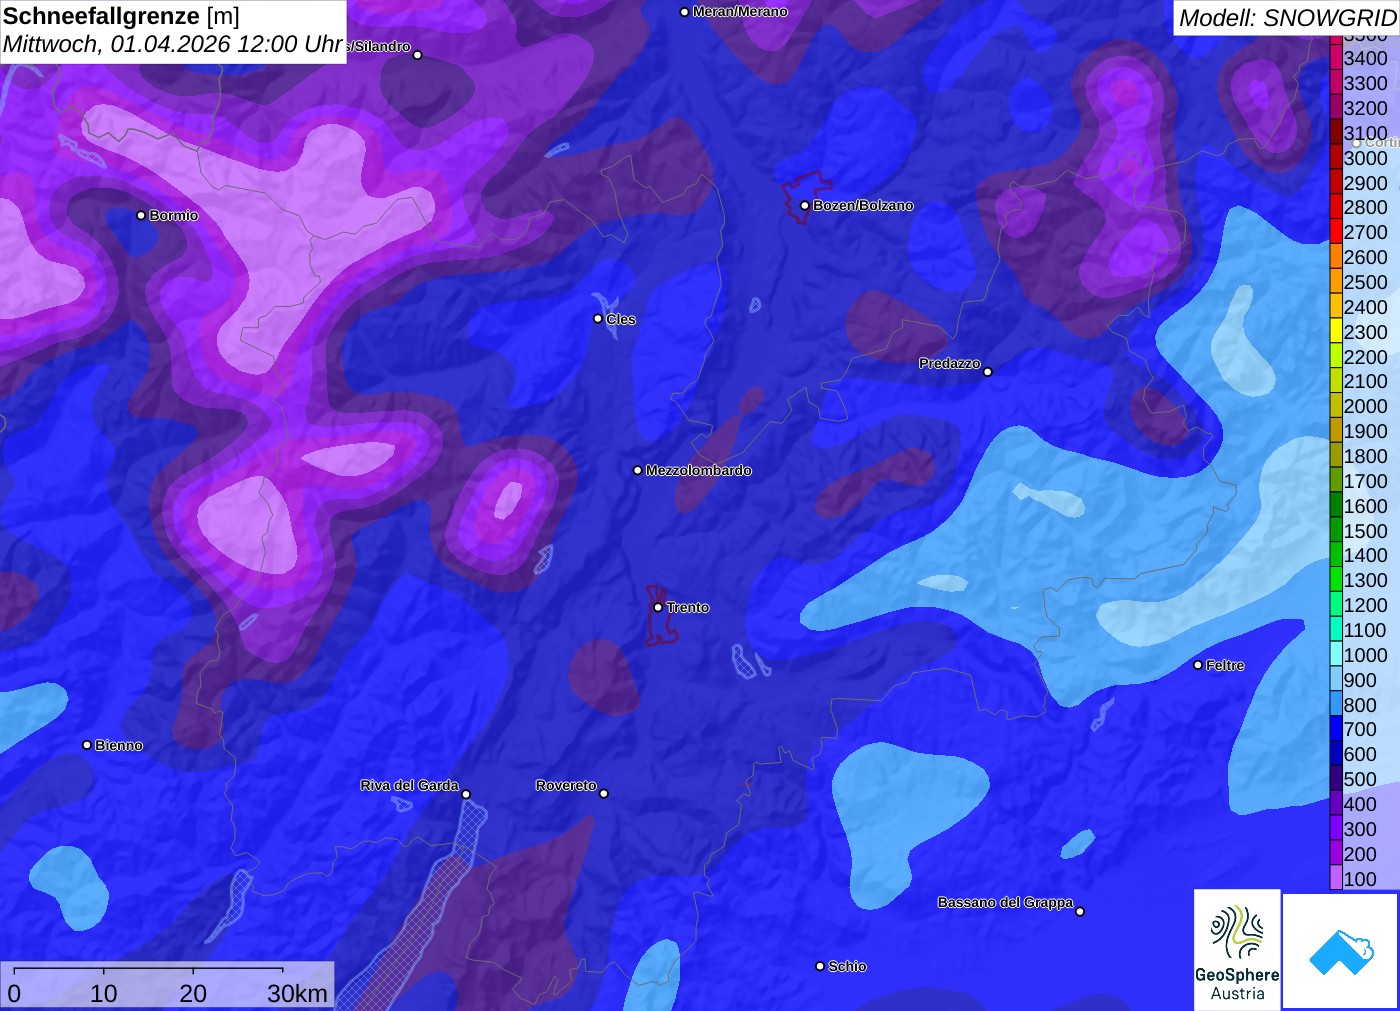Click the Mezzolombardo marker dot
This screenshot has width=1400, height=1011.
click(x=638, y=470)
